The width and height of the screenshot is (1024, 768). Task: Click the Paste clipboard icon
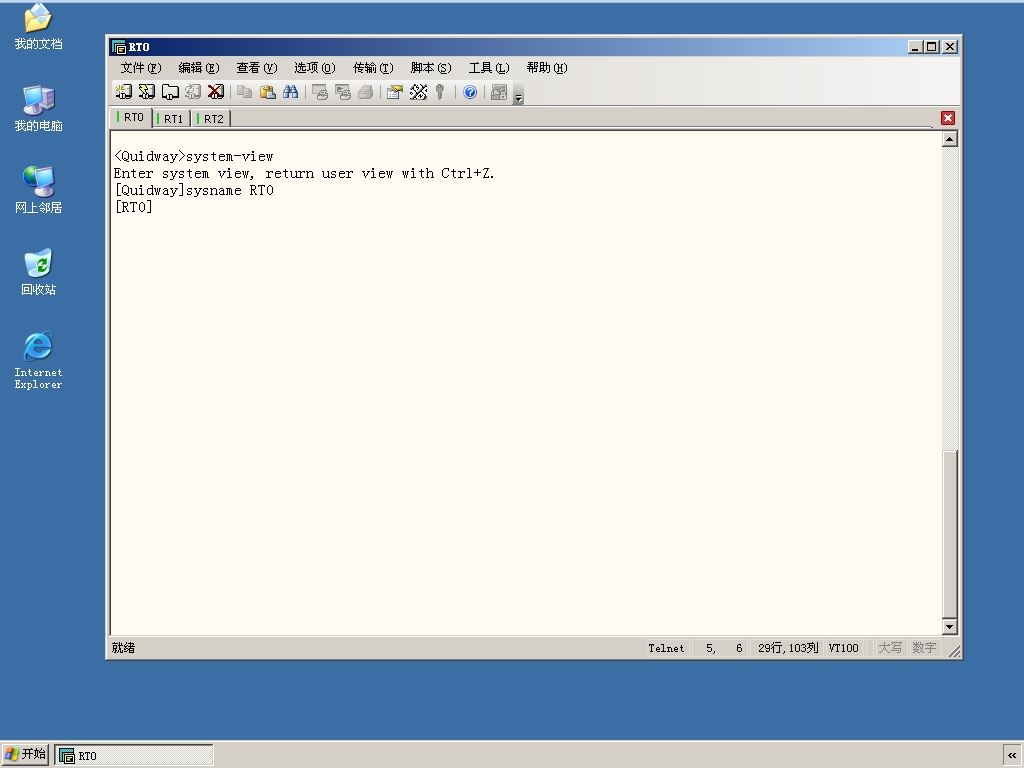[267, 92]
